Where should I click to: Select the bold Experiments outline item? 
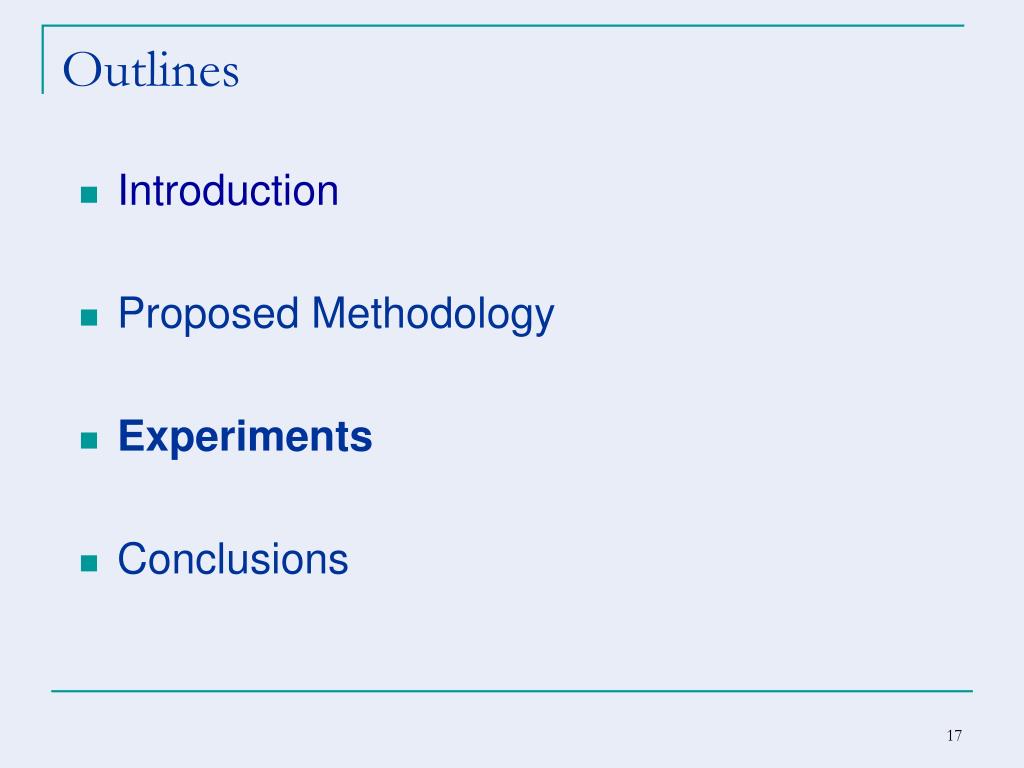click(245, 437)
